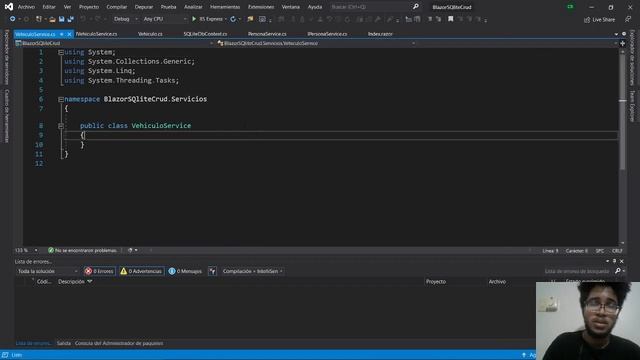Open the Compilación + IntelliSense dropdown
The image size is (640, 360).
click(x=252, y=271)
